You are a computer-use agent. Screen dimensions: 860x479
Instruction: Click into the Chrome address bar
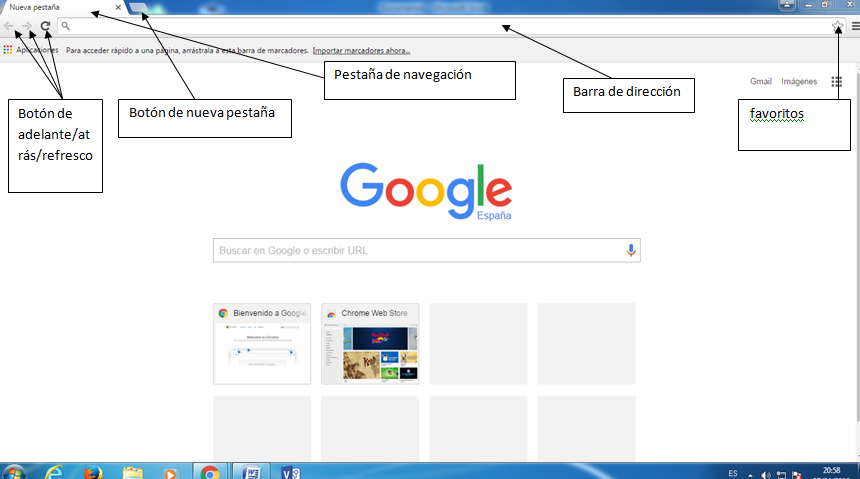[450, 26]
